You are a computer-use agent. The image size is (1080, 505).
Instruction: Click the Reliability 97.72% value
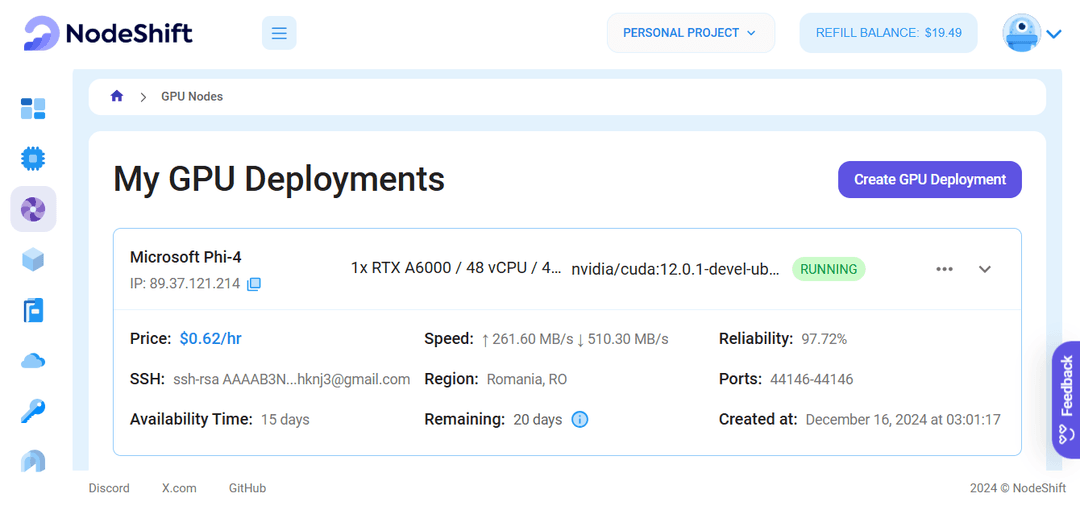[x=824, y=339]
